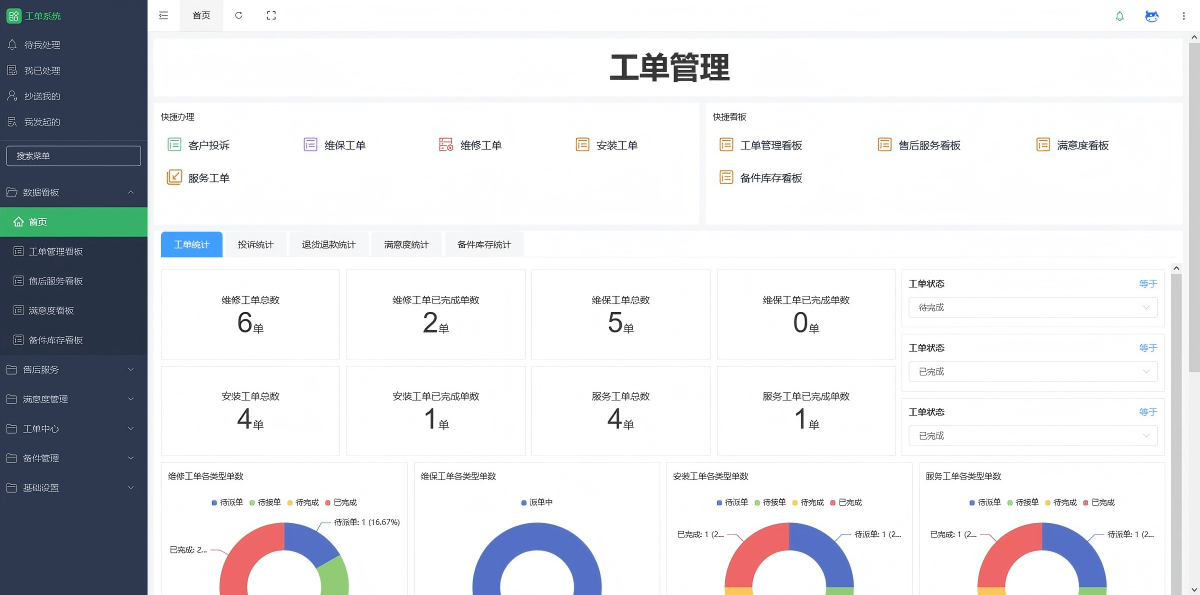Viewport: 1200px width, 595px height.
Task: Open 我发起的 sidebar icon
Action: pyautogui.click(x=12, y=122)
